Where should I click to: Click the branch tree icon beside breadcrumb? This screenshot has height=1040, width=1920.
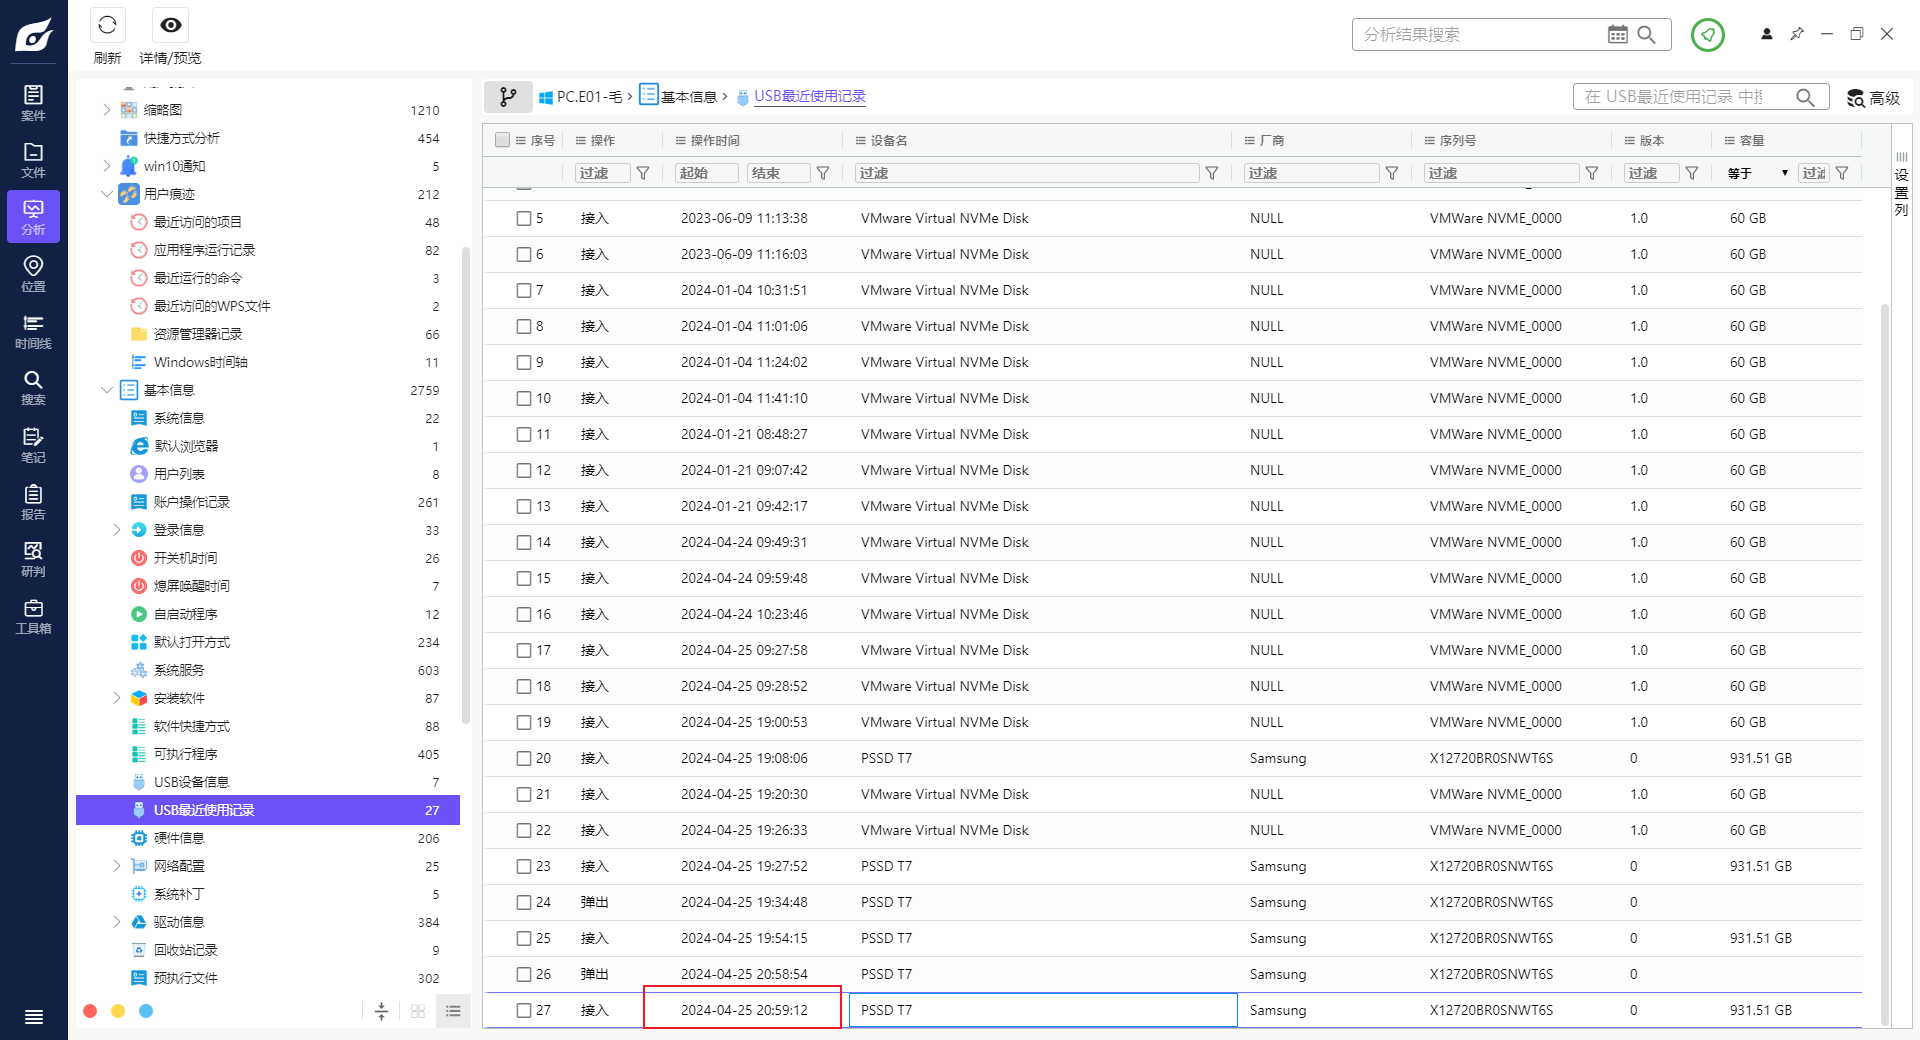[x=508, y=97]
